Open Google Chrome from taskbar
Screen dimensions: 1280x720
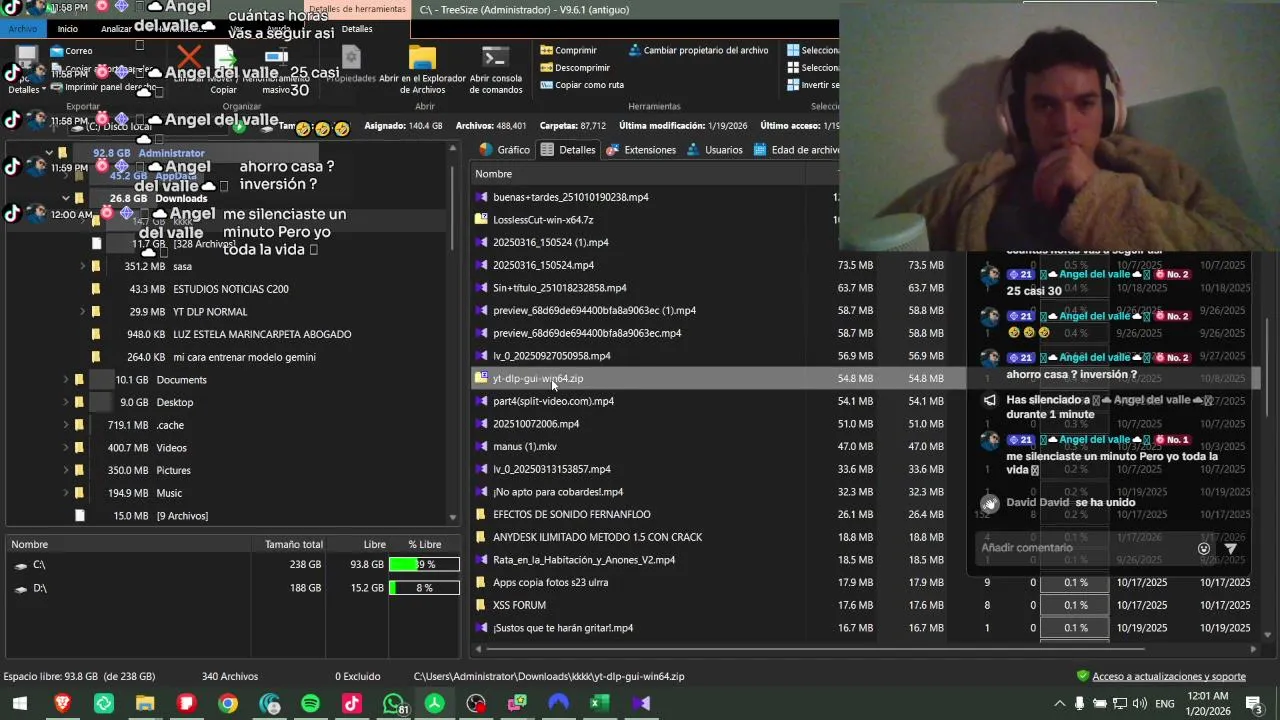[x=228, y=704]
